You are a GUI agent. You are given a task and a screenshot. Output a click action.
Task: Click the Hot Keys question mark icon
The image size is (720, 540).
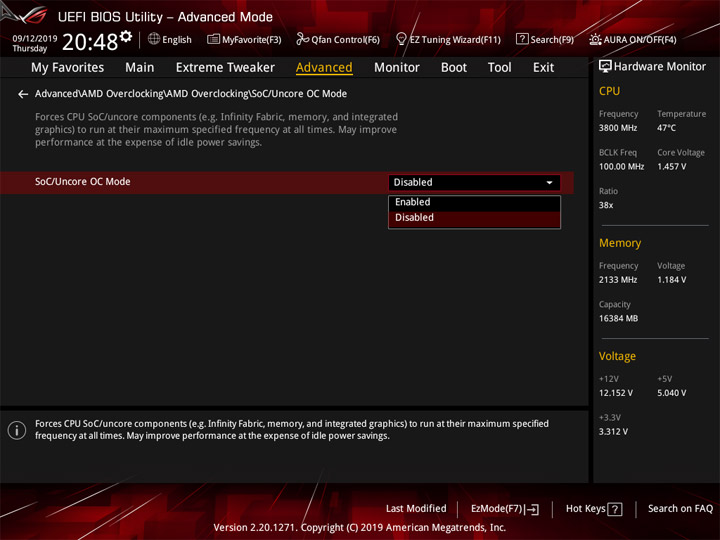pyautogui.click(x=615, y=509)
